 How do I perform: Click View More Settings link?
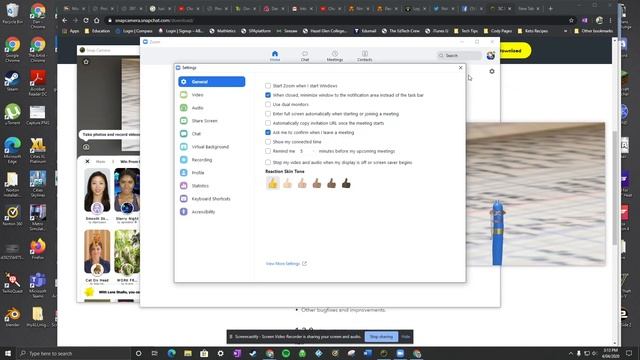coord(286,264)
